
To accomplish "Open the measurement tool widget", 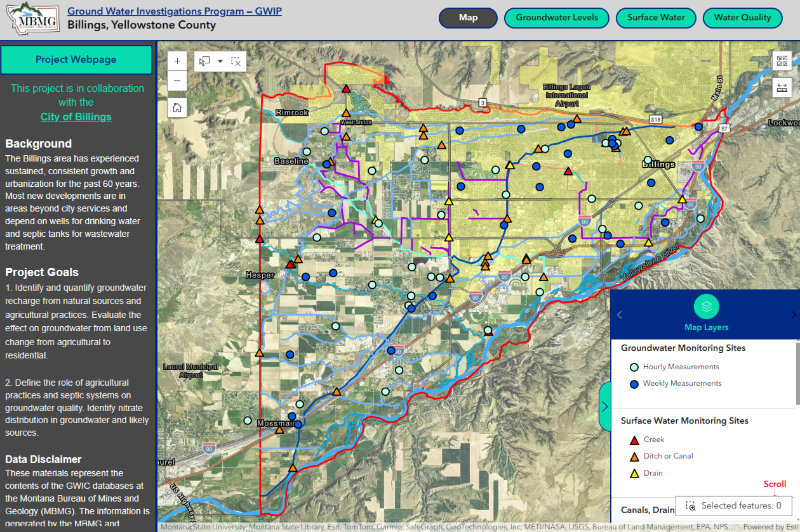I will (x=781, y=87).
